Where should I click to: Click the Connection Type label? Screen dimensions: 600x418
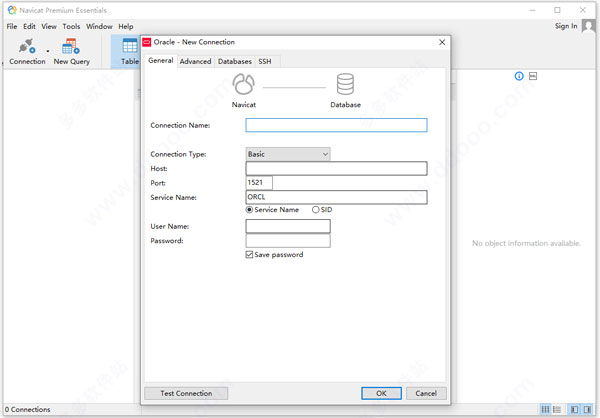tap(178, 154)
